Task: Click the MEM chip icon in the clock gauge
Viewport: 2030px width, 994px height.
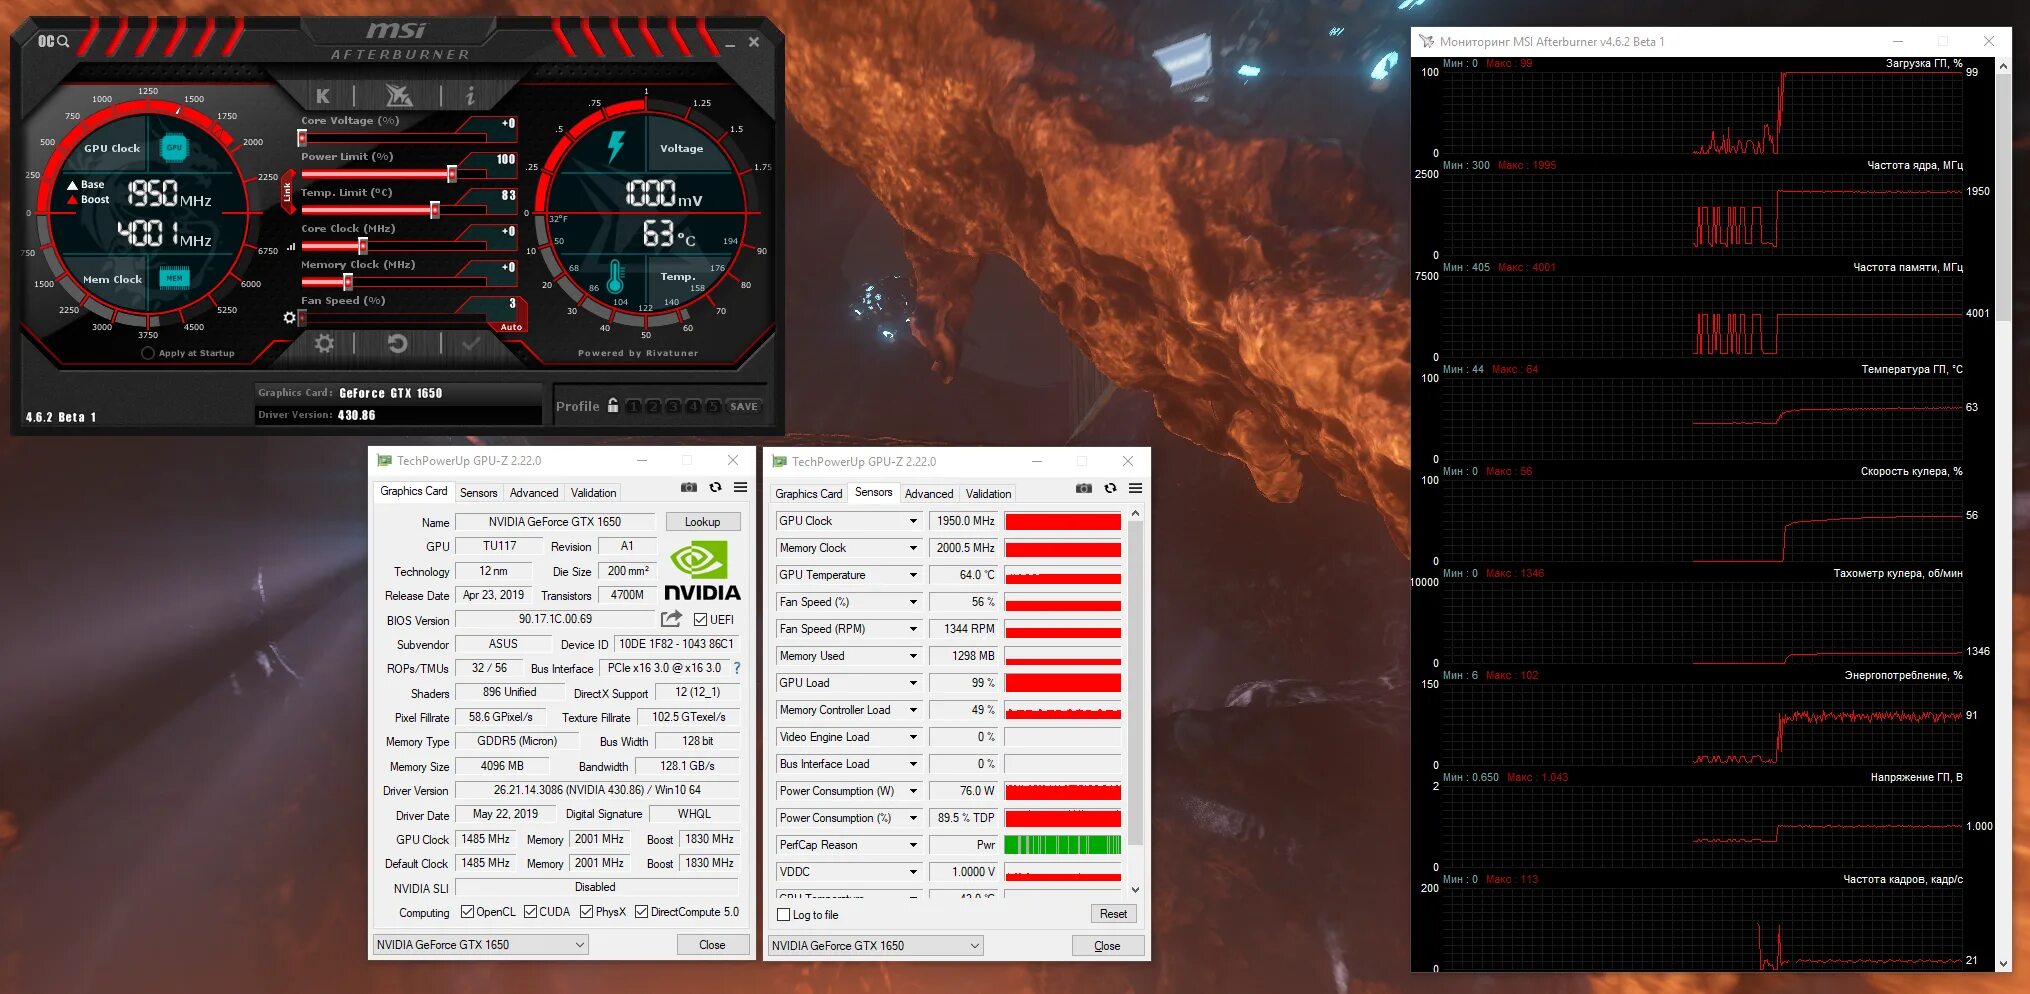Action: [174, 278]
